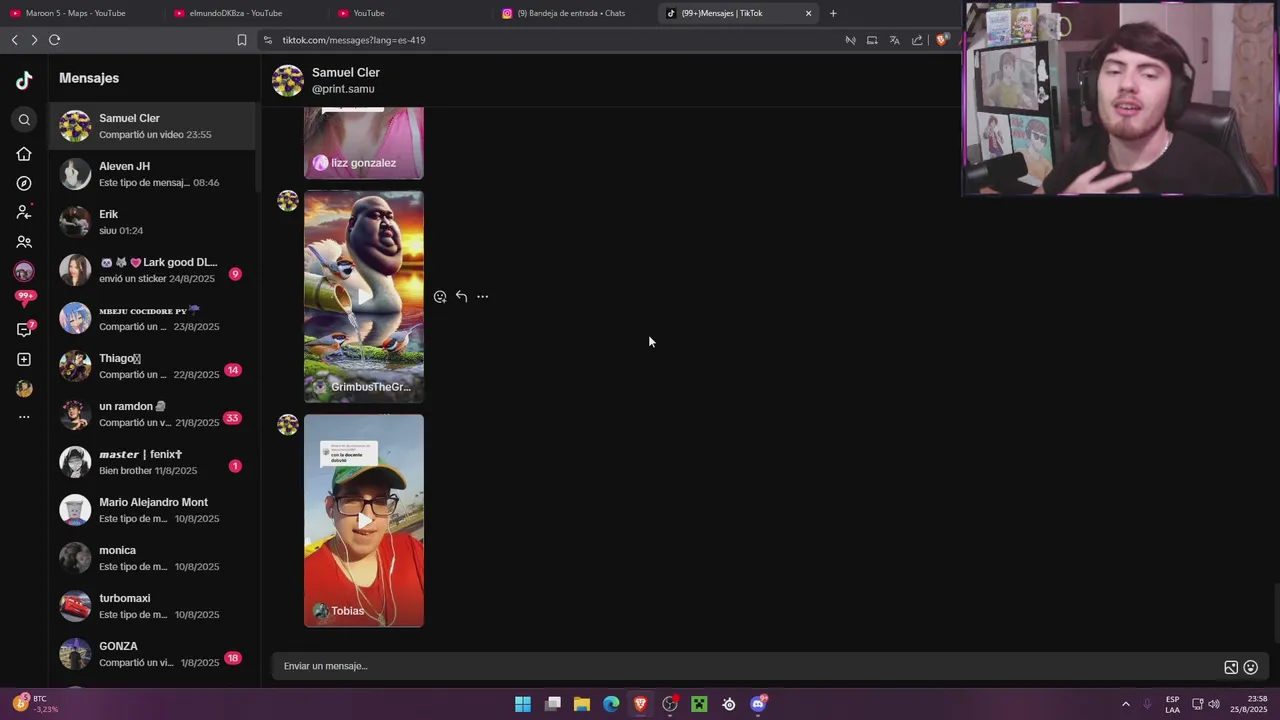Screen dimensions: 1280x720
Task: Add emoji reaction to GrimbusTheGr video message
Action: point(440,297)
